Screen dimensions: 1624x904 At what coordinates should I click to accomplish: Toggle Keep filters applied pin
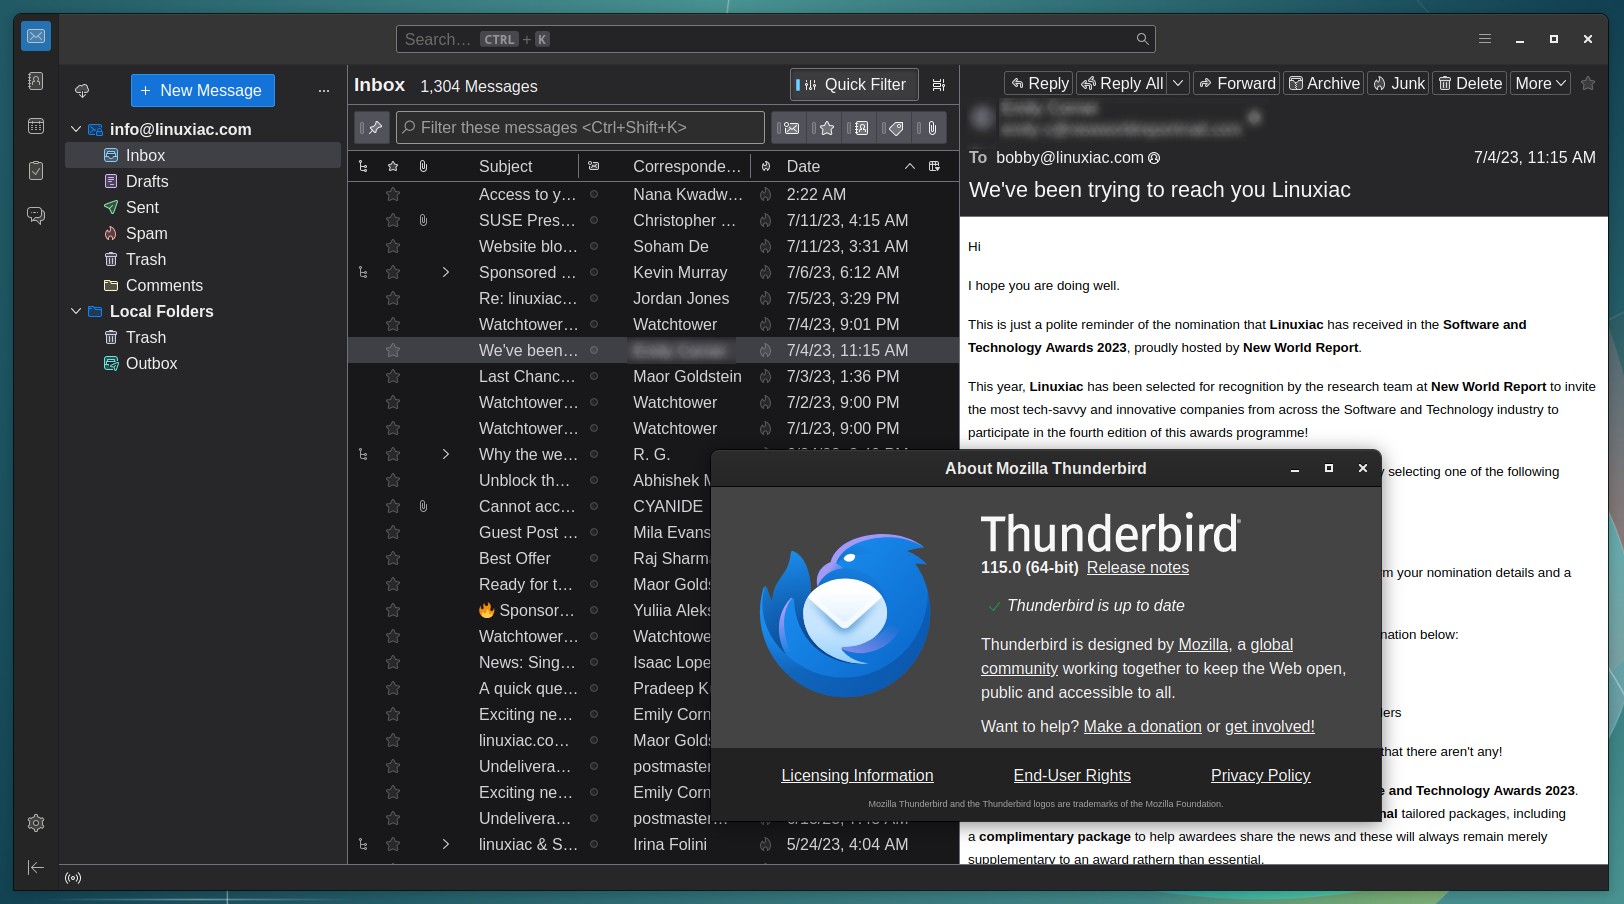point(372,127)
